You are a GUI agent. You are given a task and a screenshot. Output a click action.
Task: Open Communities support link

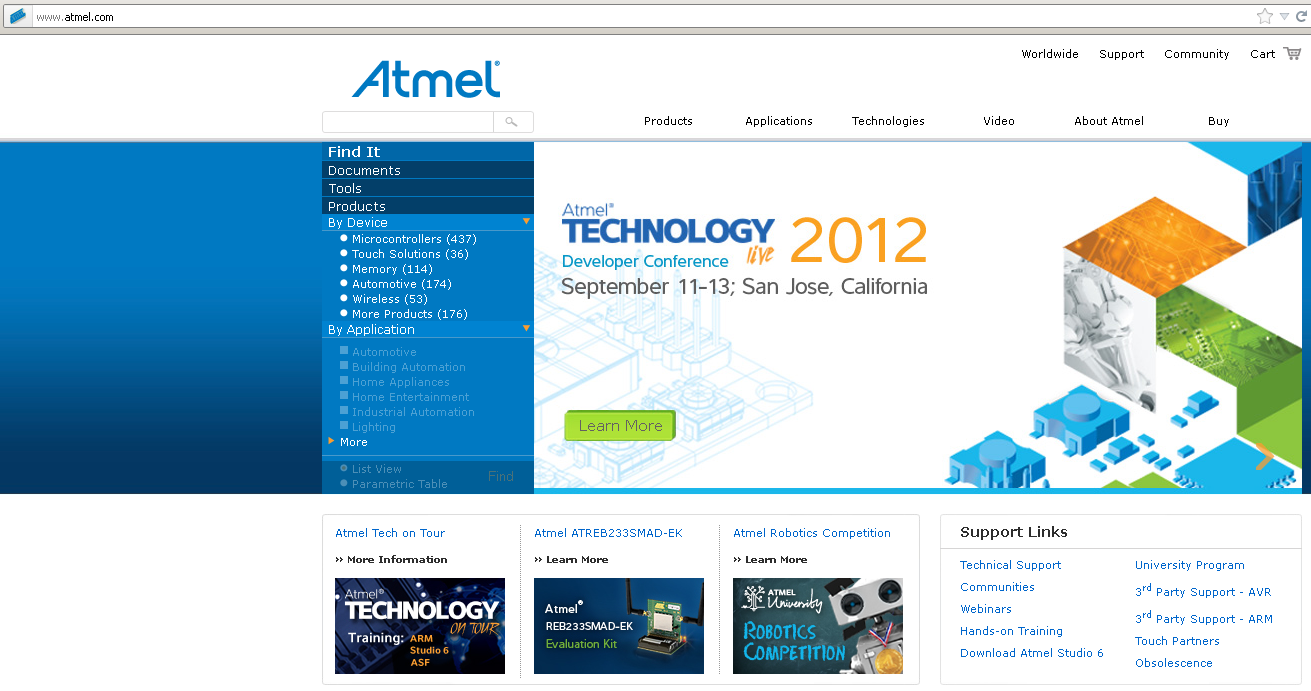pyautogui.click(x=997, y=587)
